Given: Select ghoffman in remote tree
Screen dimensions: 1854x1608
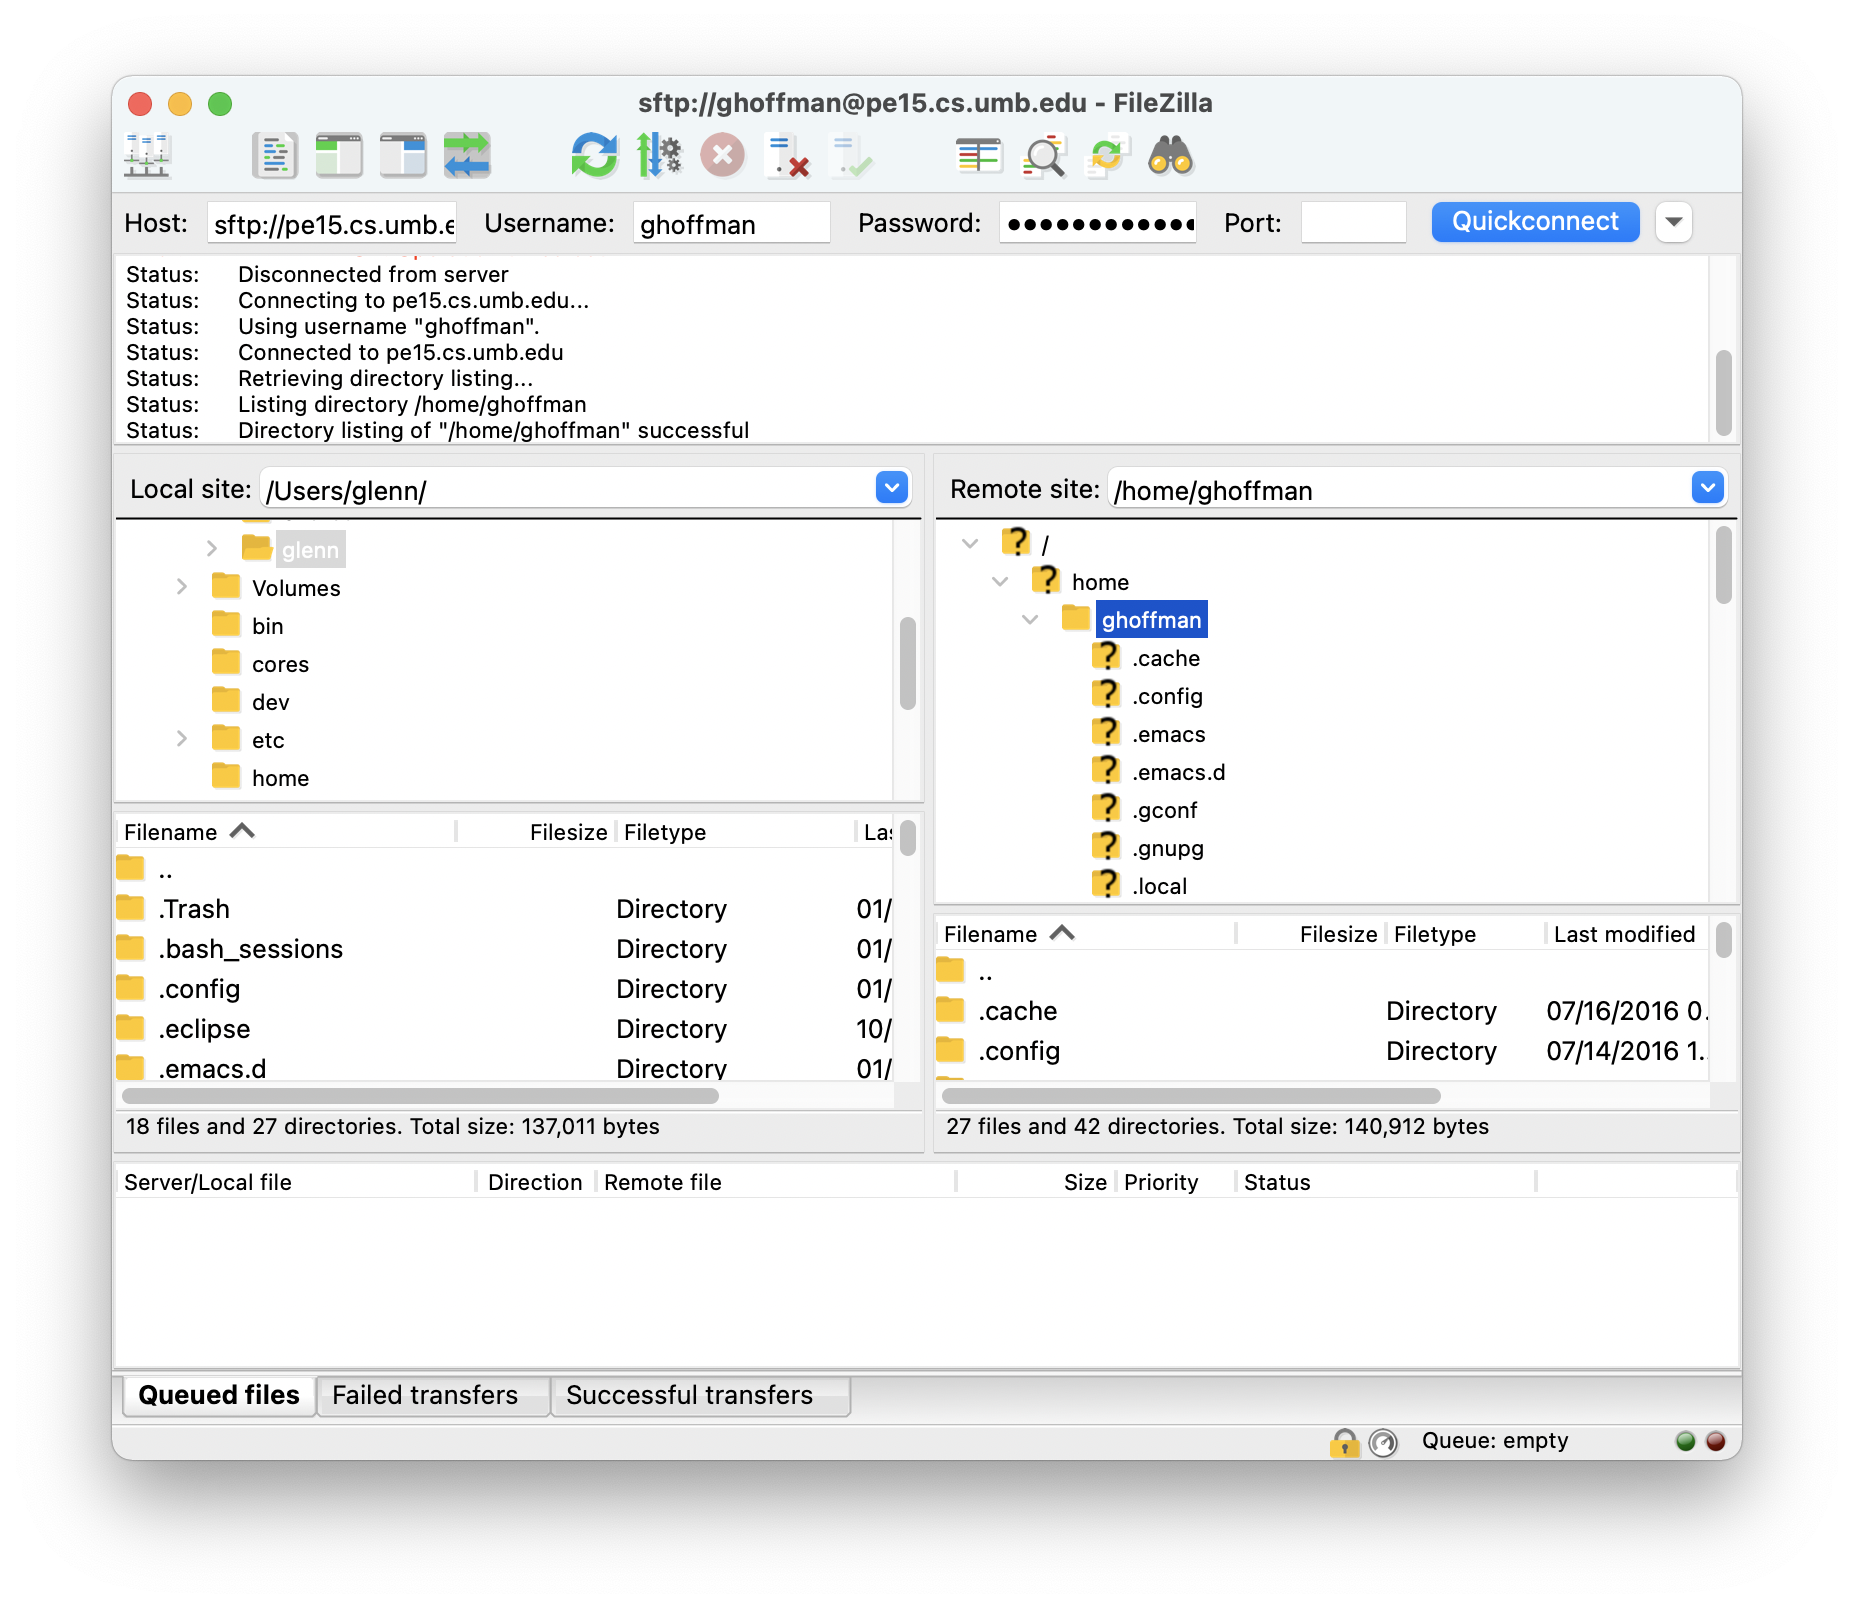Looking at the screenshot, I should click(1151, 620).
